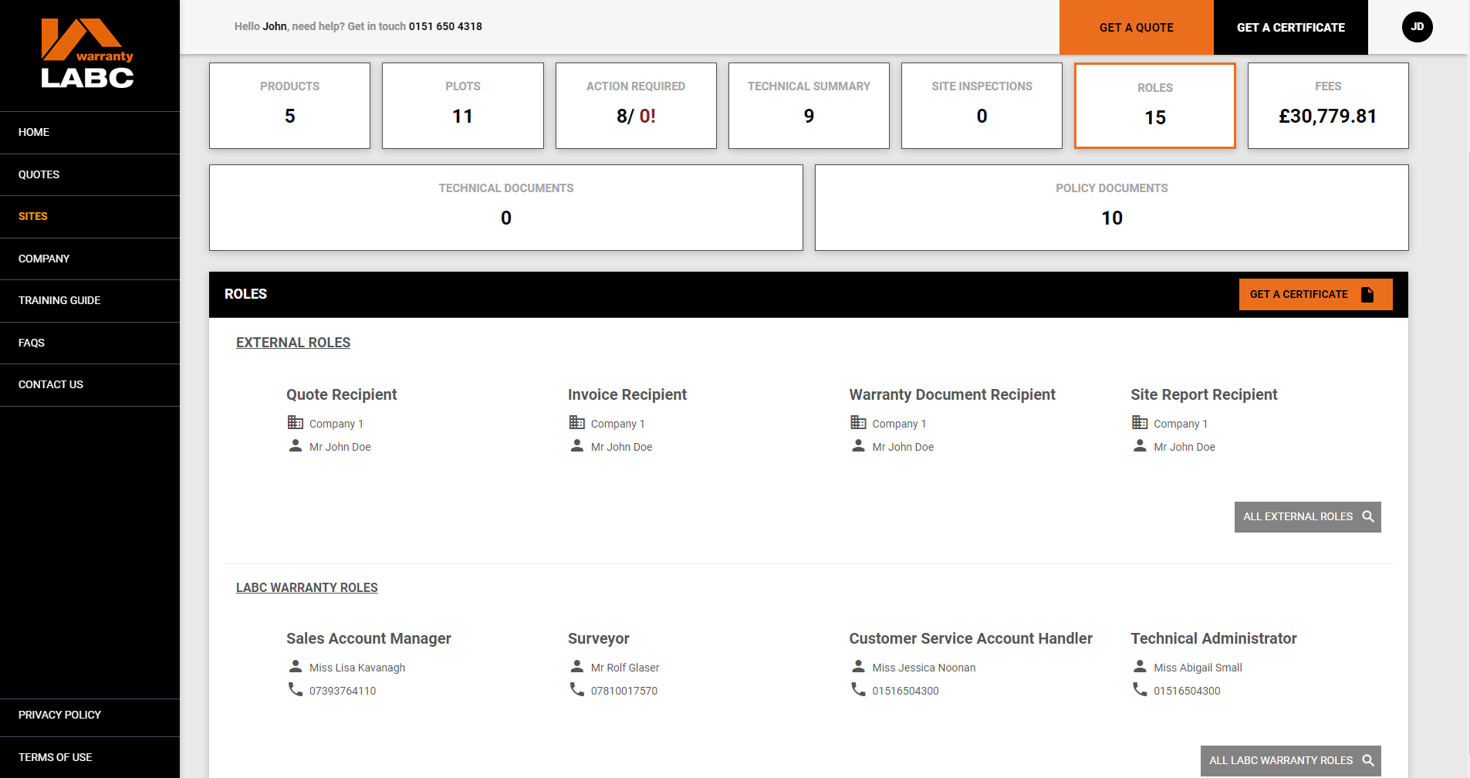This screenshot has height=778, width=1470.
Task: Click the name Miss Jessica Noonan
Action: coord(924,668)
